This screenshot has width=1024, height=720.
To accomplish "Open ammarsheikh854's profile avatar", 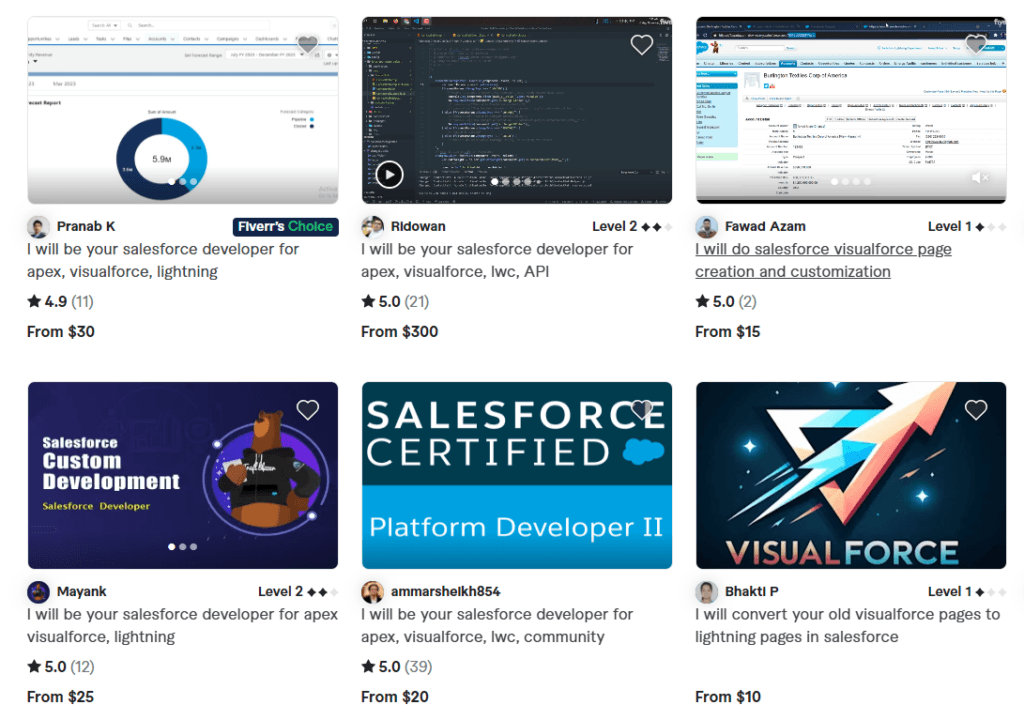I will 373,592.
